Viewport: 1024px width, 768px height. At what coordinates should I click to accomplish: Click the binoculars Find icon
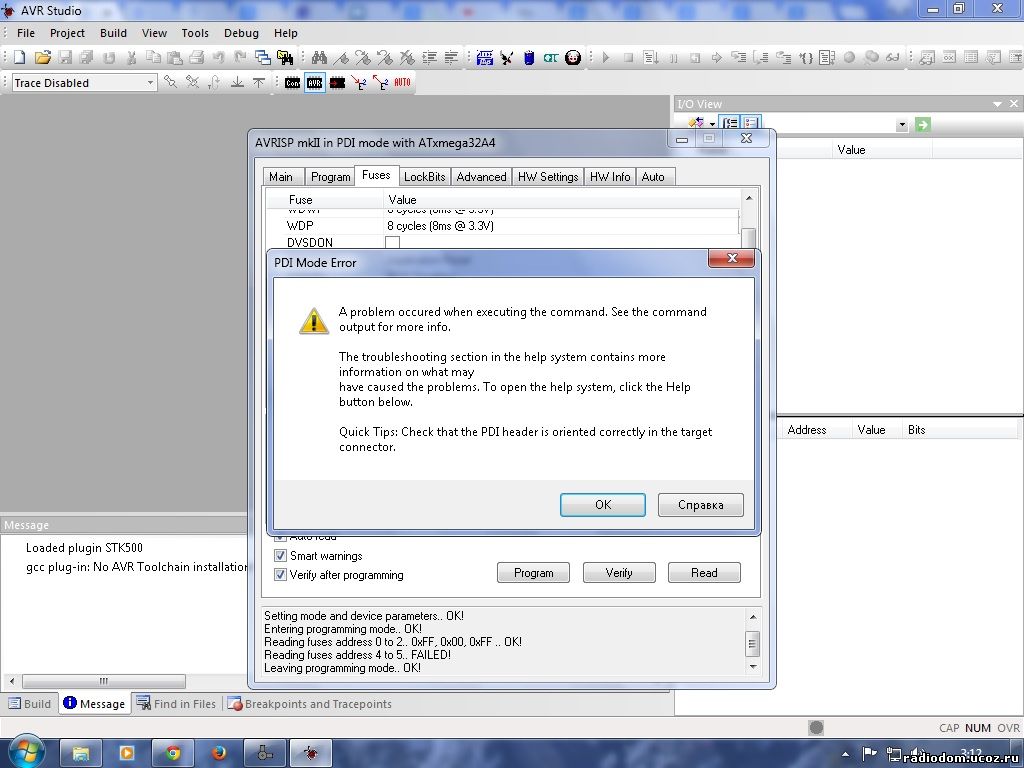pos(319,57)
